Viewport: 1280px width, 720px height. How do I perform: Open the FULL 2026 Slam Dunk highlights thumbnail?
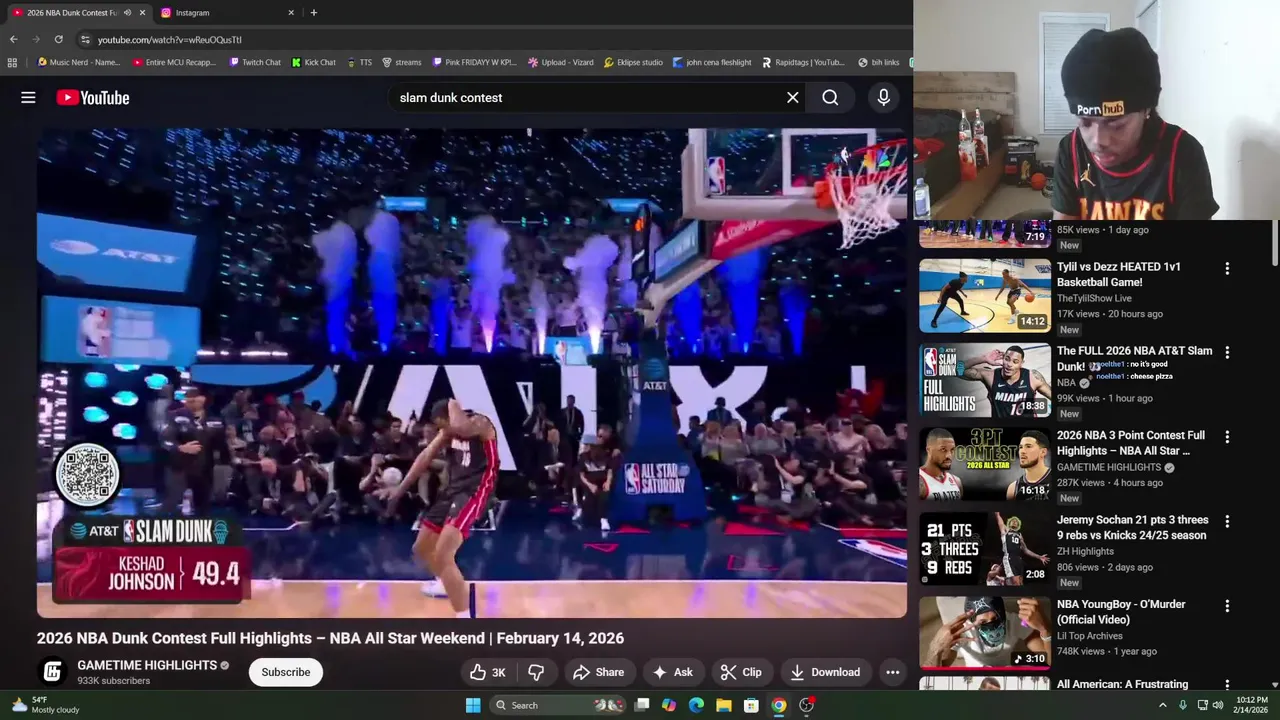(985, 380)
